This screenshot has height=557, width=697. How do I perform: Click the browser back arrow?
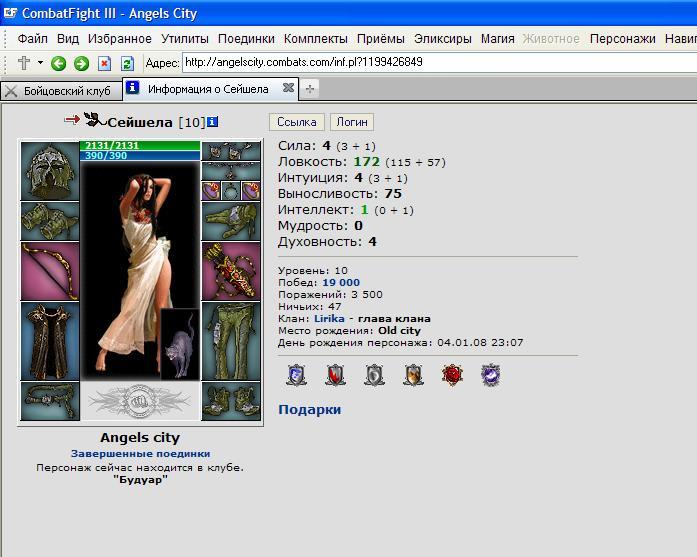point(58,64)
